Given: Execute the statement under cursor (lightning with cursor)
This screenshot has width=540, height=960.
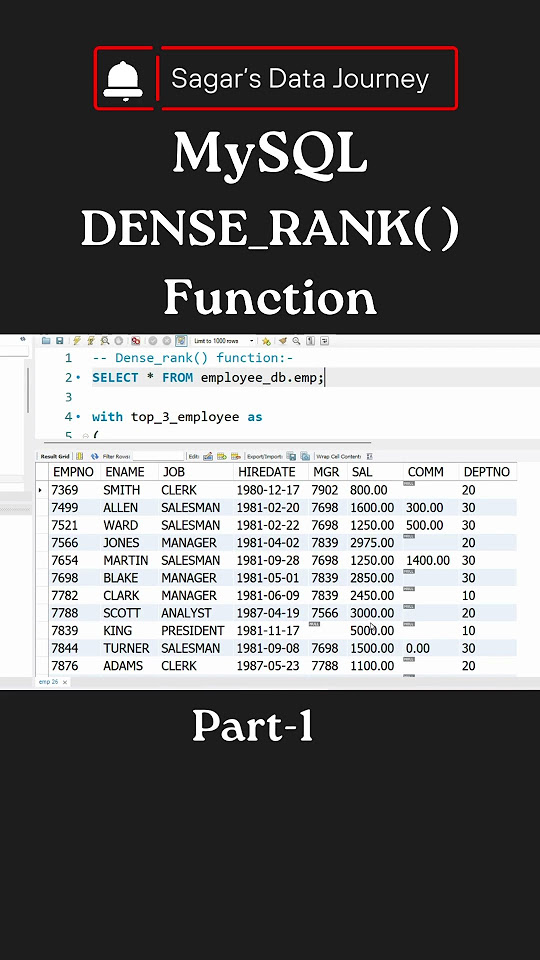Looking at the screenshot, I should click(91, 340).
